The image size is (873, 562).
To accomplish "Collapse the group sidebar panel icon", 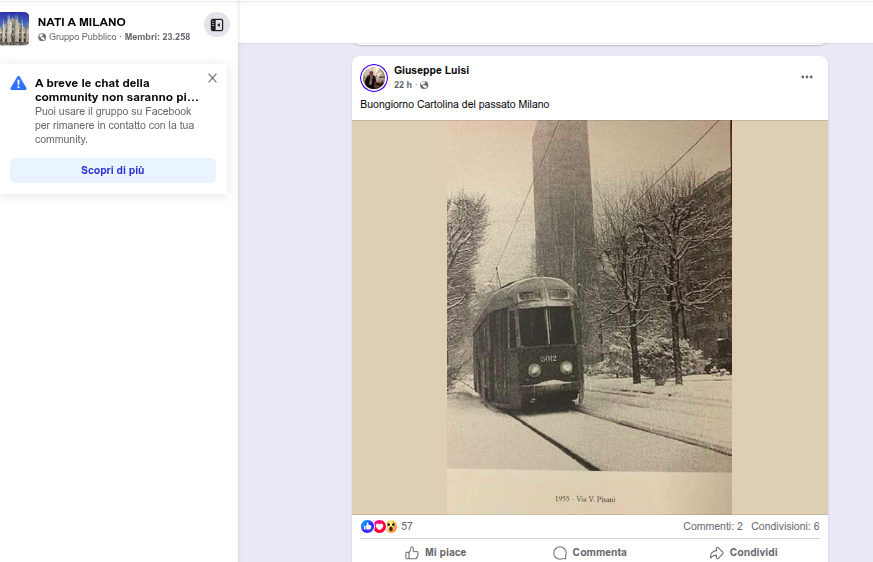I will coord(217,25).
